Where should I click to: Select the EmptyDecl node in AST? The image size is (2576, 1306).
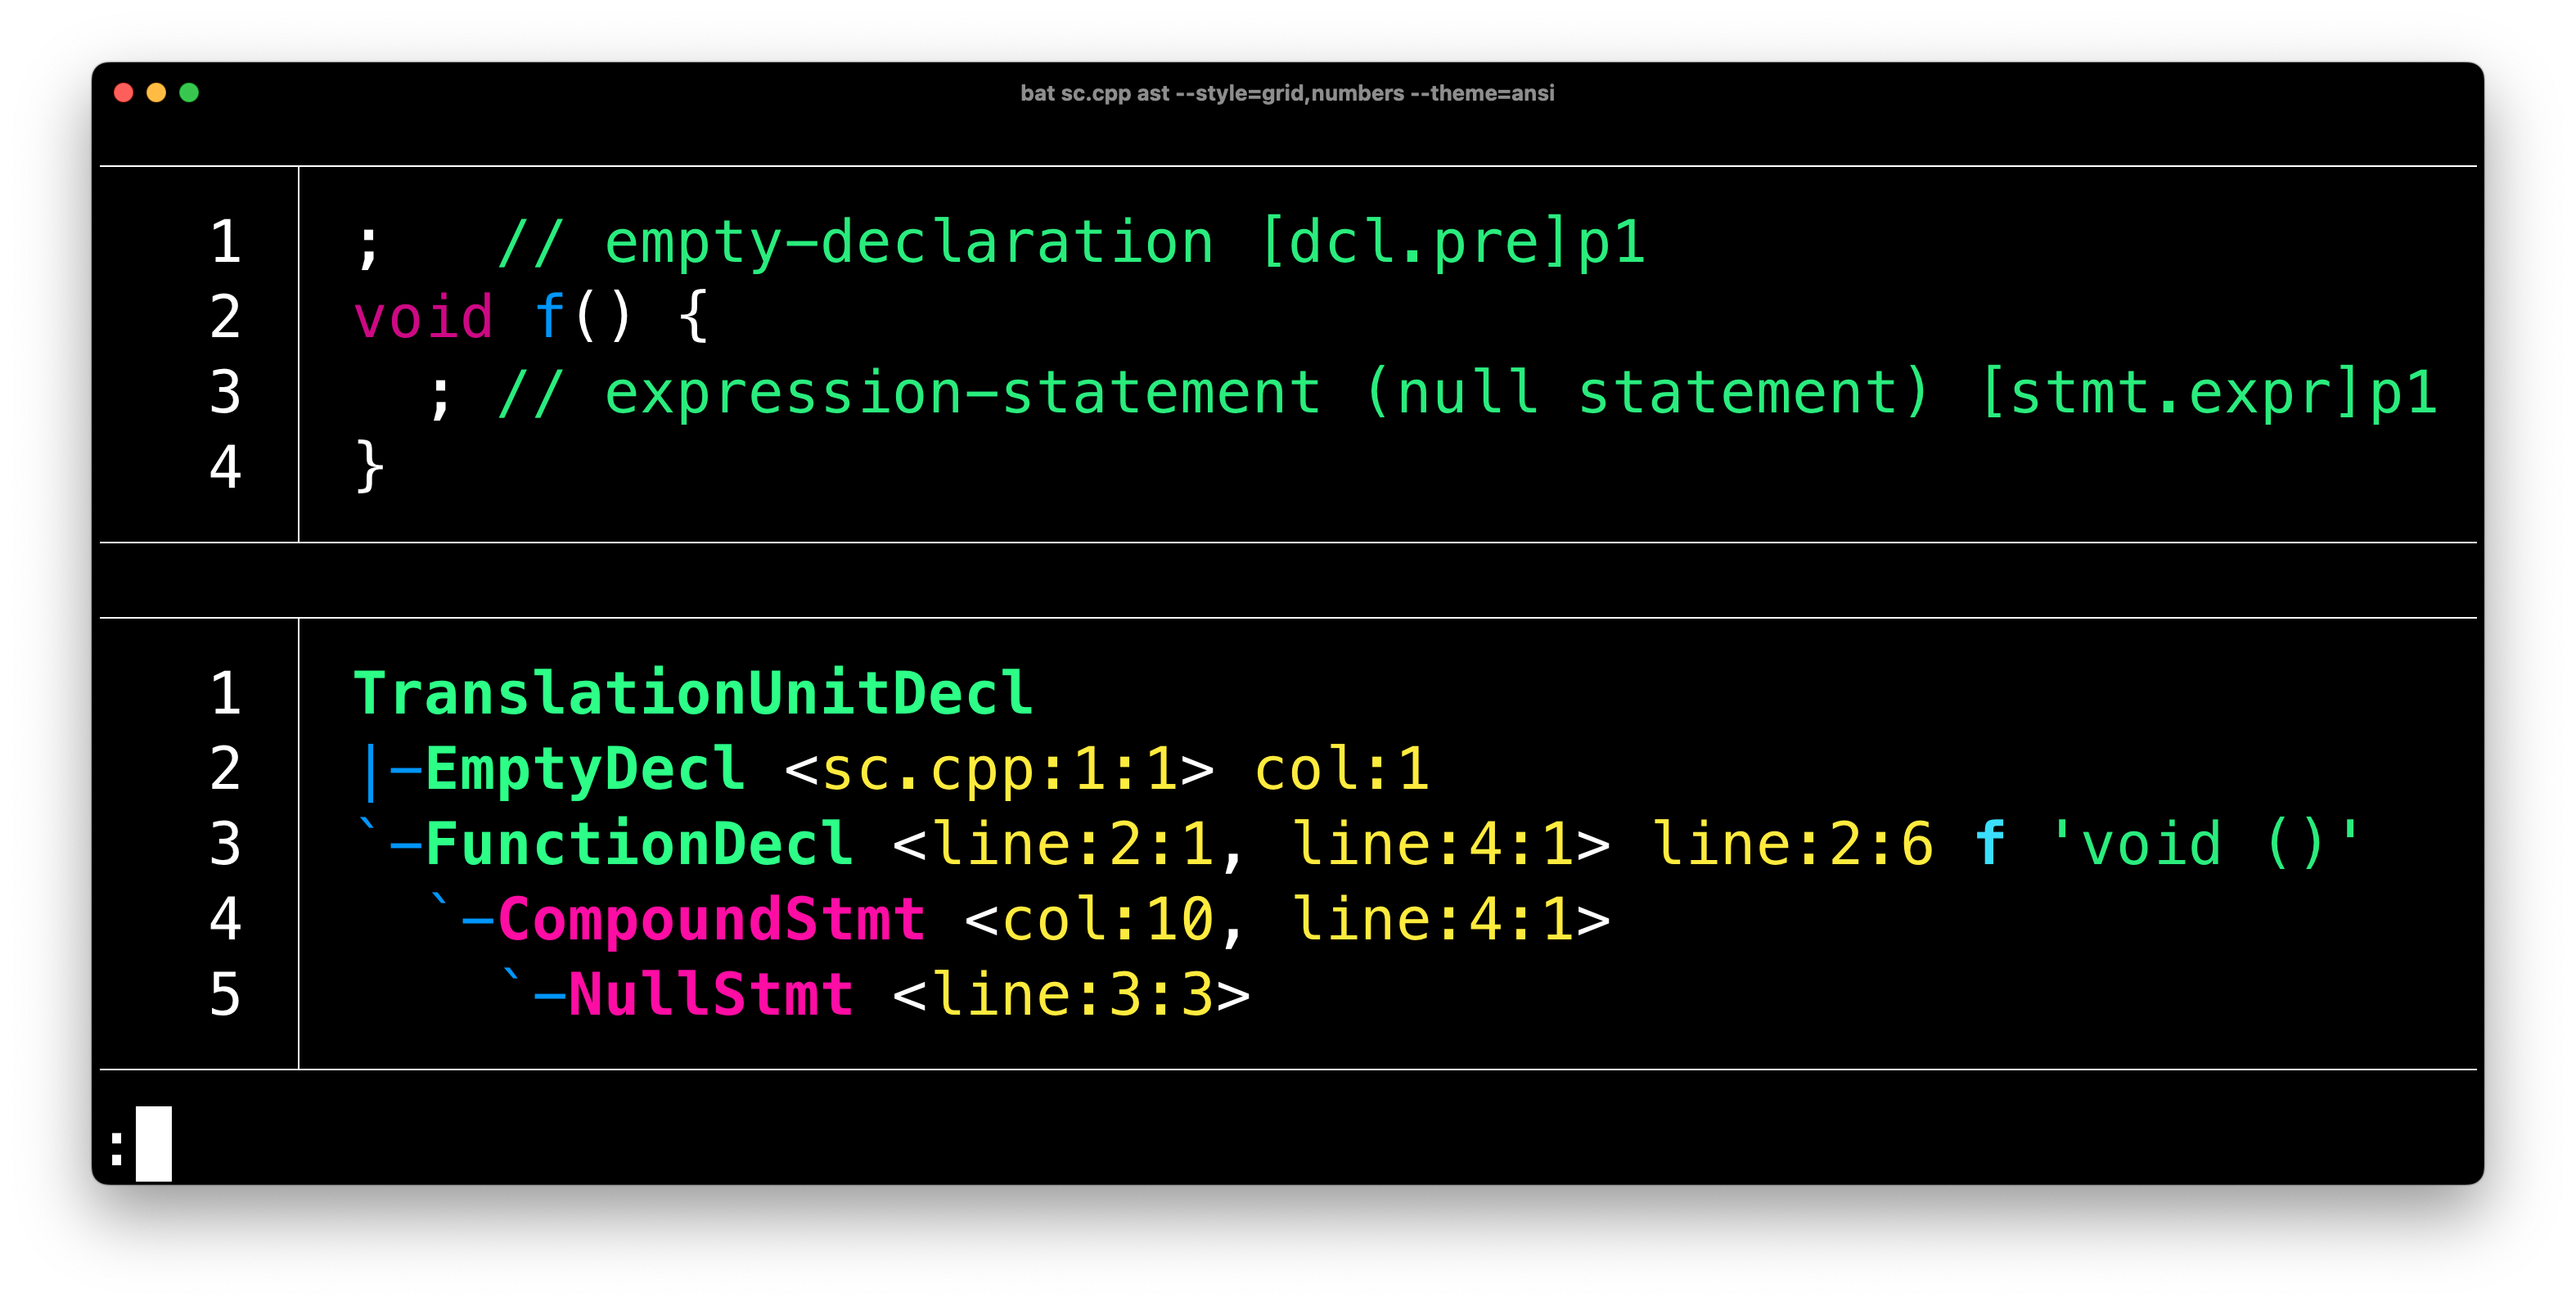pyautogui.click(x=585, y=769)
